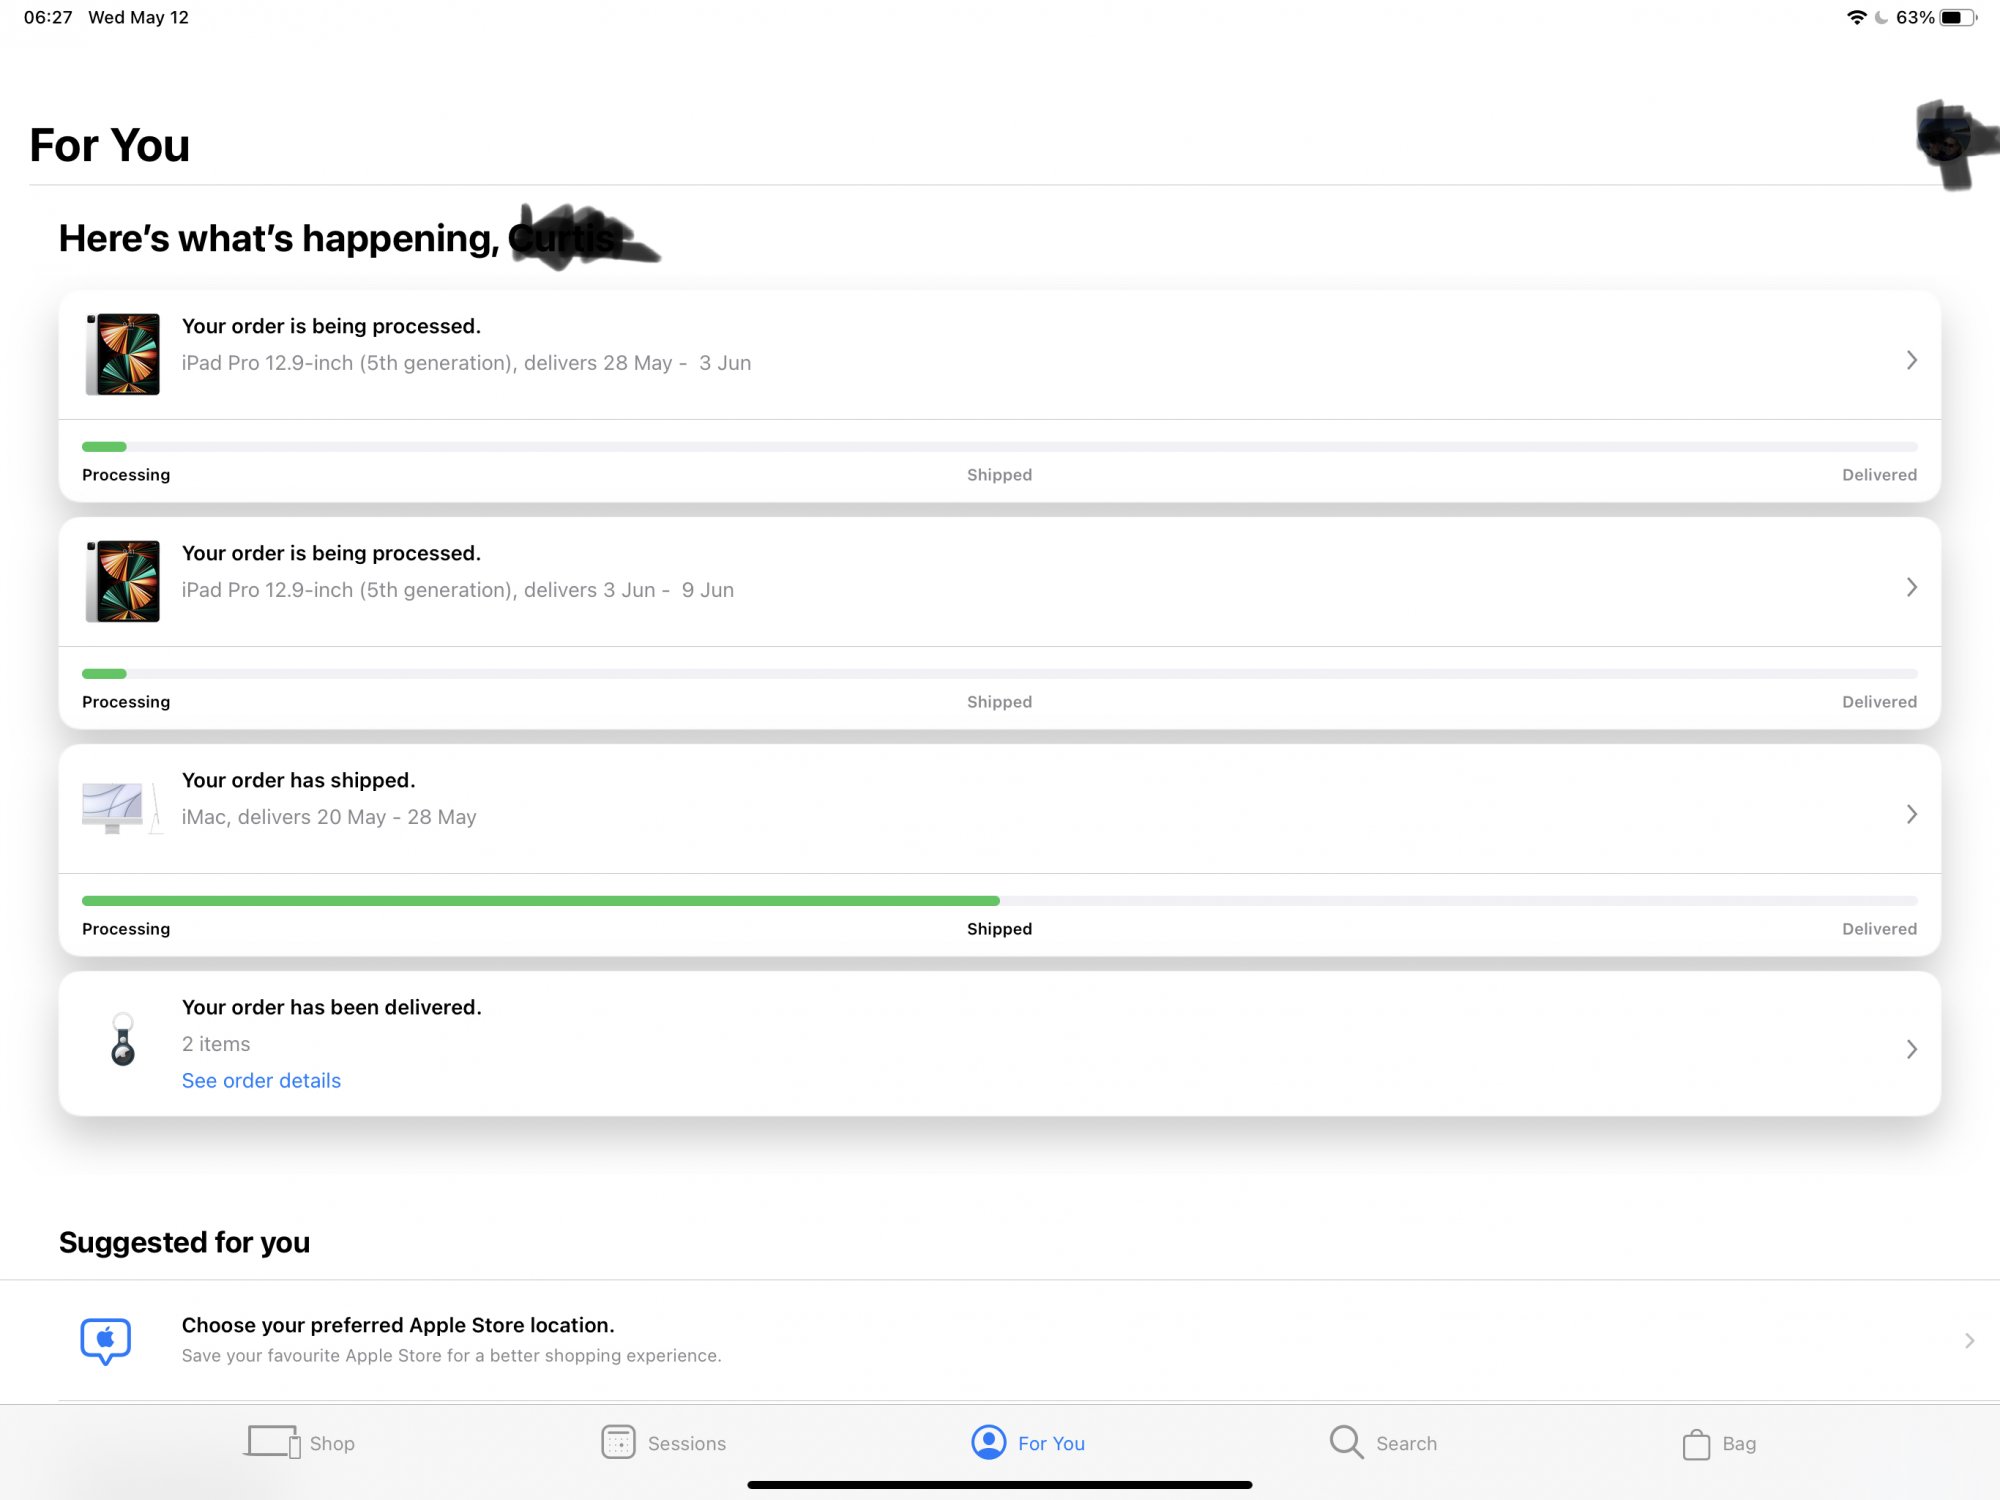Open the delivered order chevron arrow
The width and height of the screenshot is (2000, 1500).
(1911, 1049)
